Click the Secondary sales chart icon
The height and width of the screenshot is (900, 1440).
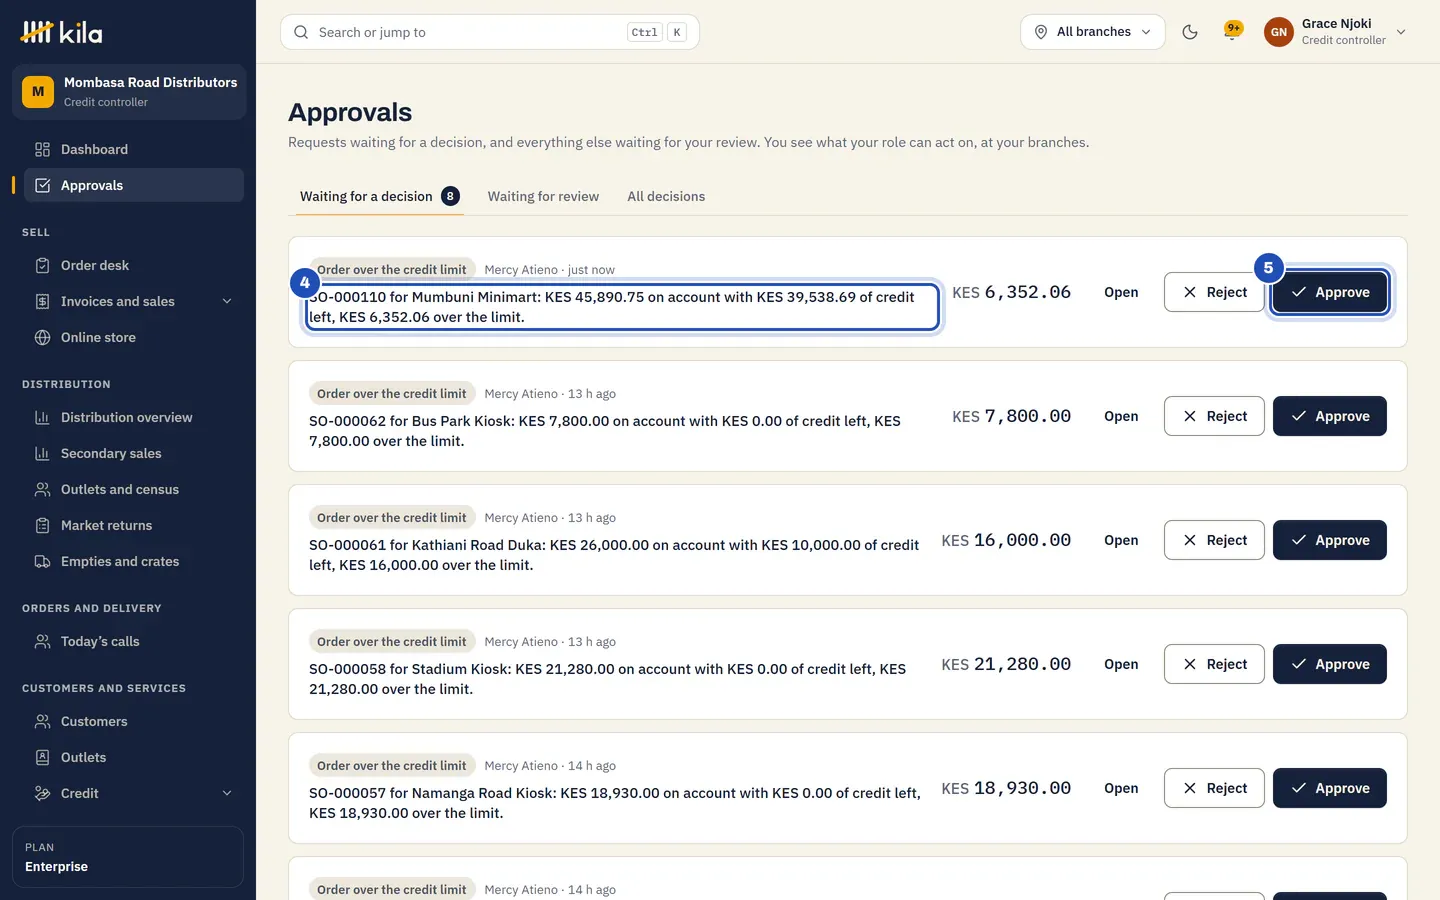click(x=42, y=454)
